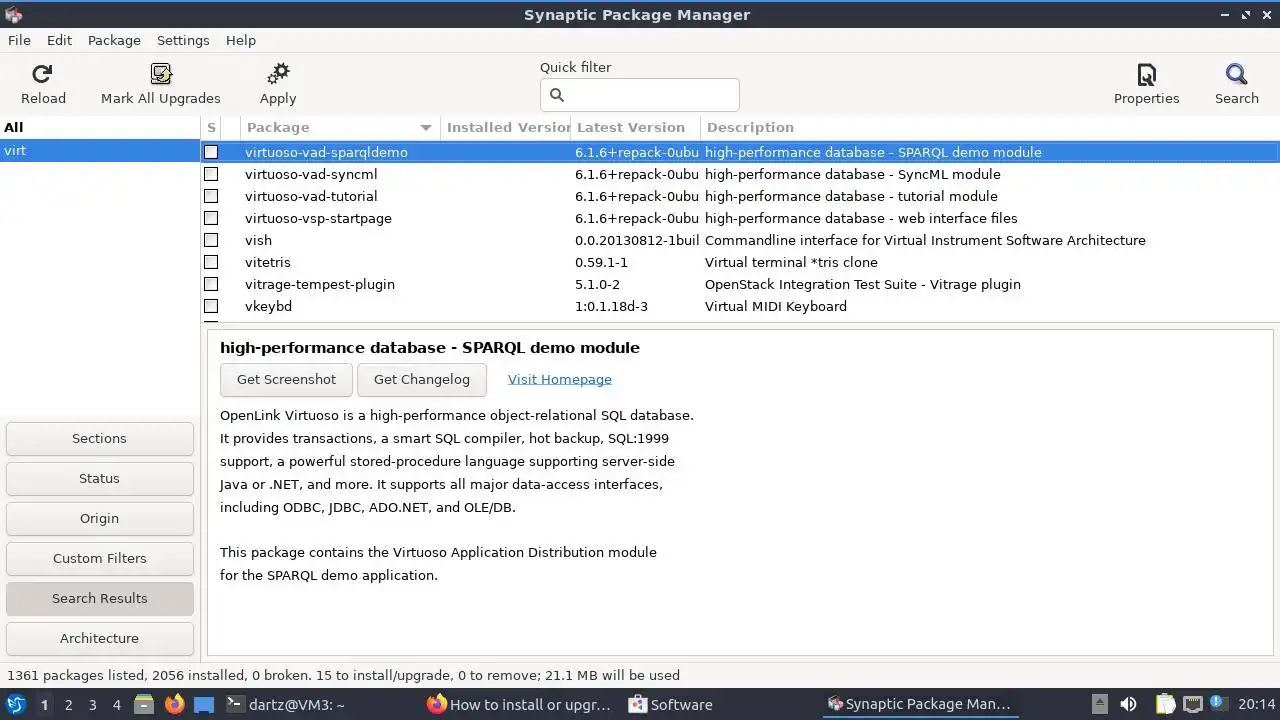Image resolution: width=1280 pixels, height=720 pixels.
Task: Switch to the Software taskbar window
Action: 671,704
